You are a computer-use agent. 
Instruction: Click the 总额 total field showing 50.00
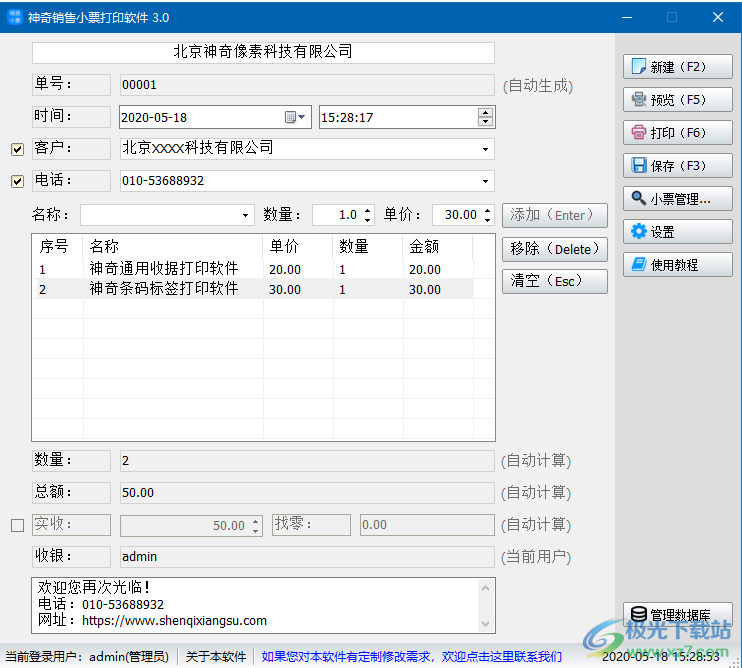pos(307,493)
